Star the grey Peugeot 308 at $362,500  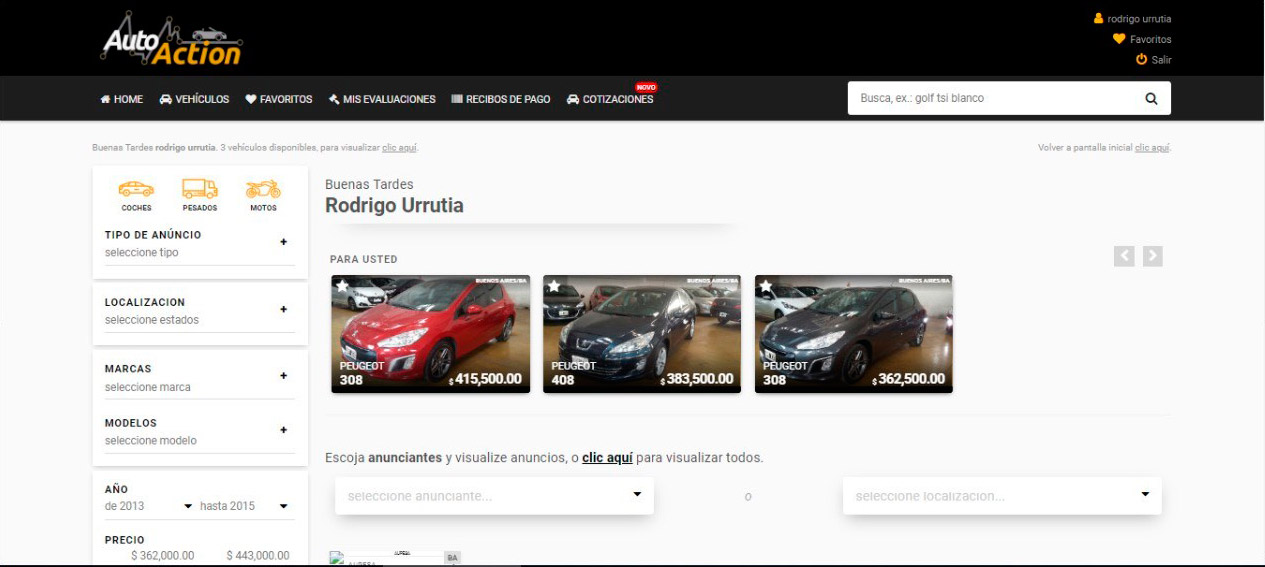[766, 286]
